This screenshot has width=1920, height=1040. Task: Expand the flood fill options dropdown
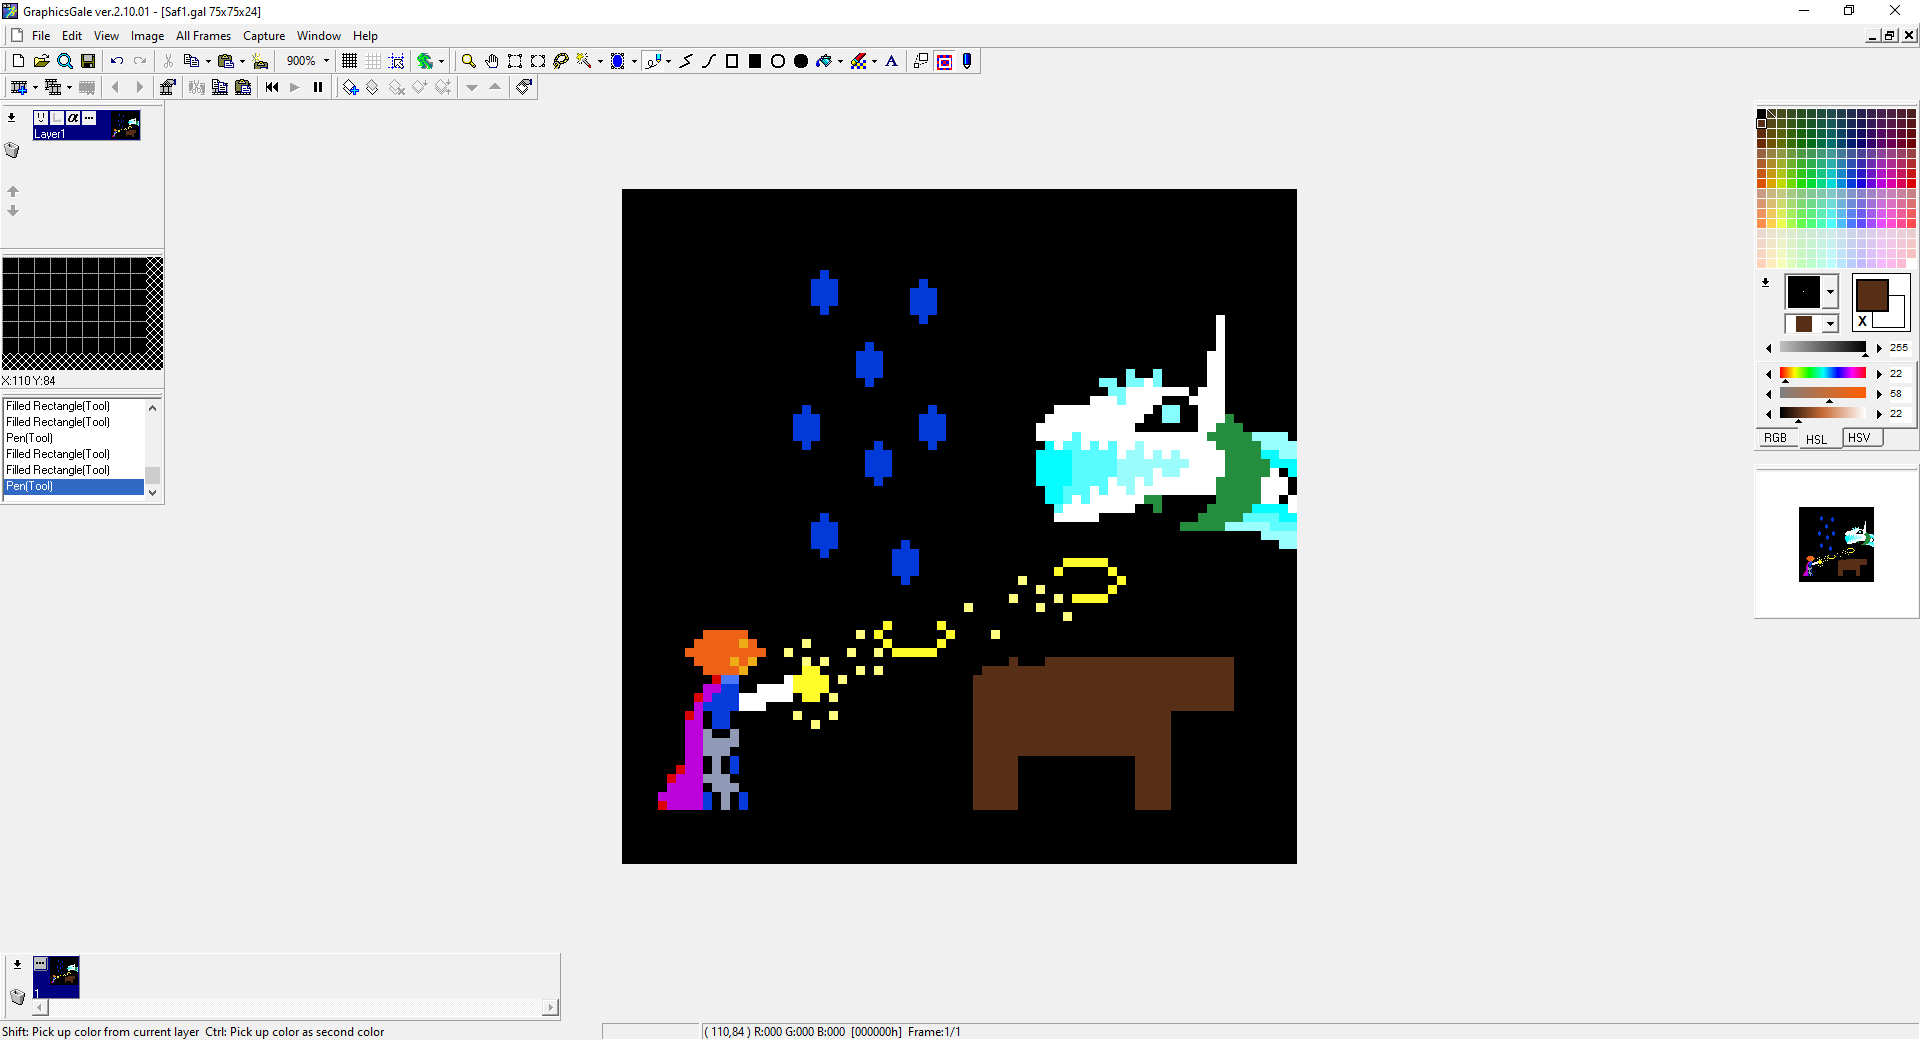coord(840,61)
